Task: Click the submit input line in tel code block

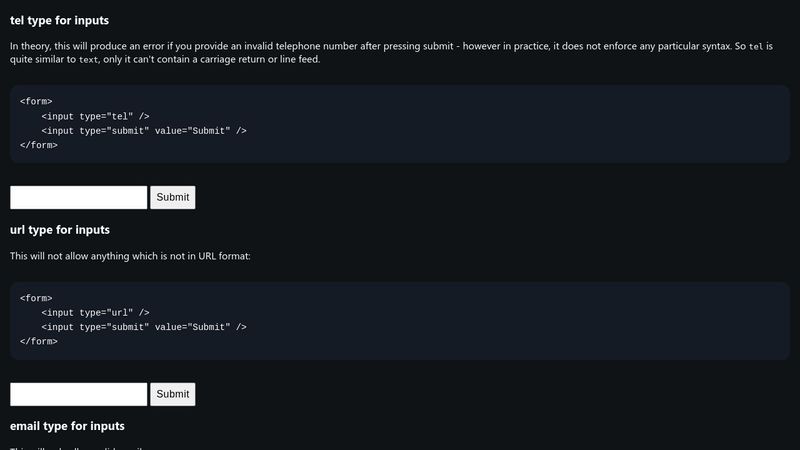Action: click(144, 131)
